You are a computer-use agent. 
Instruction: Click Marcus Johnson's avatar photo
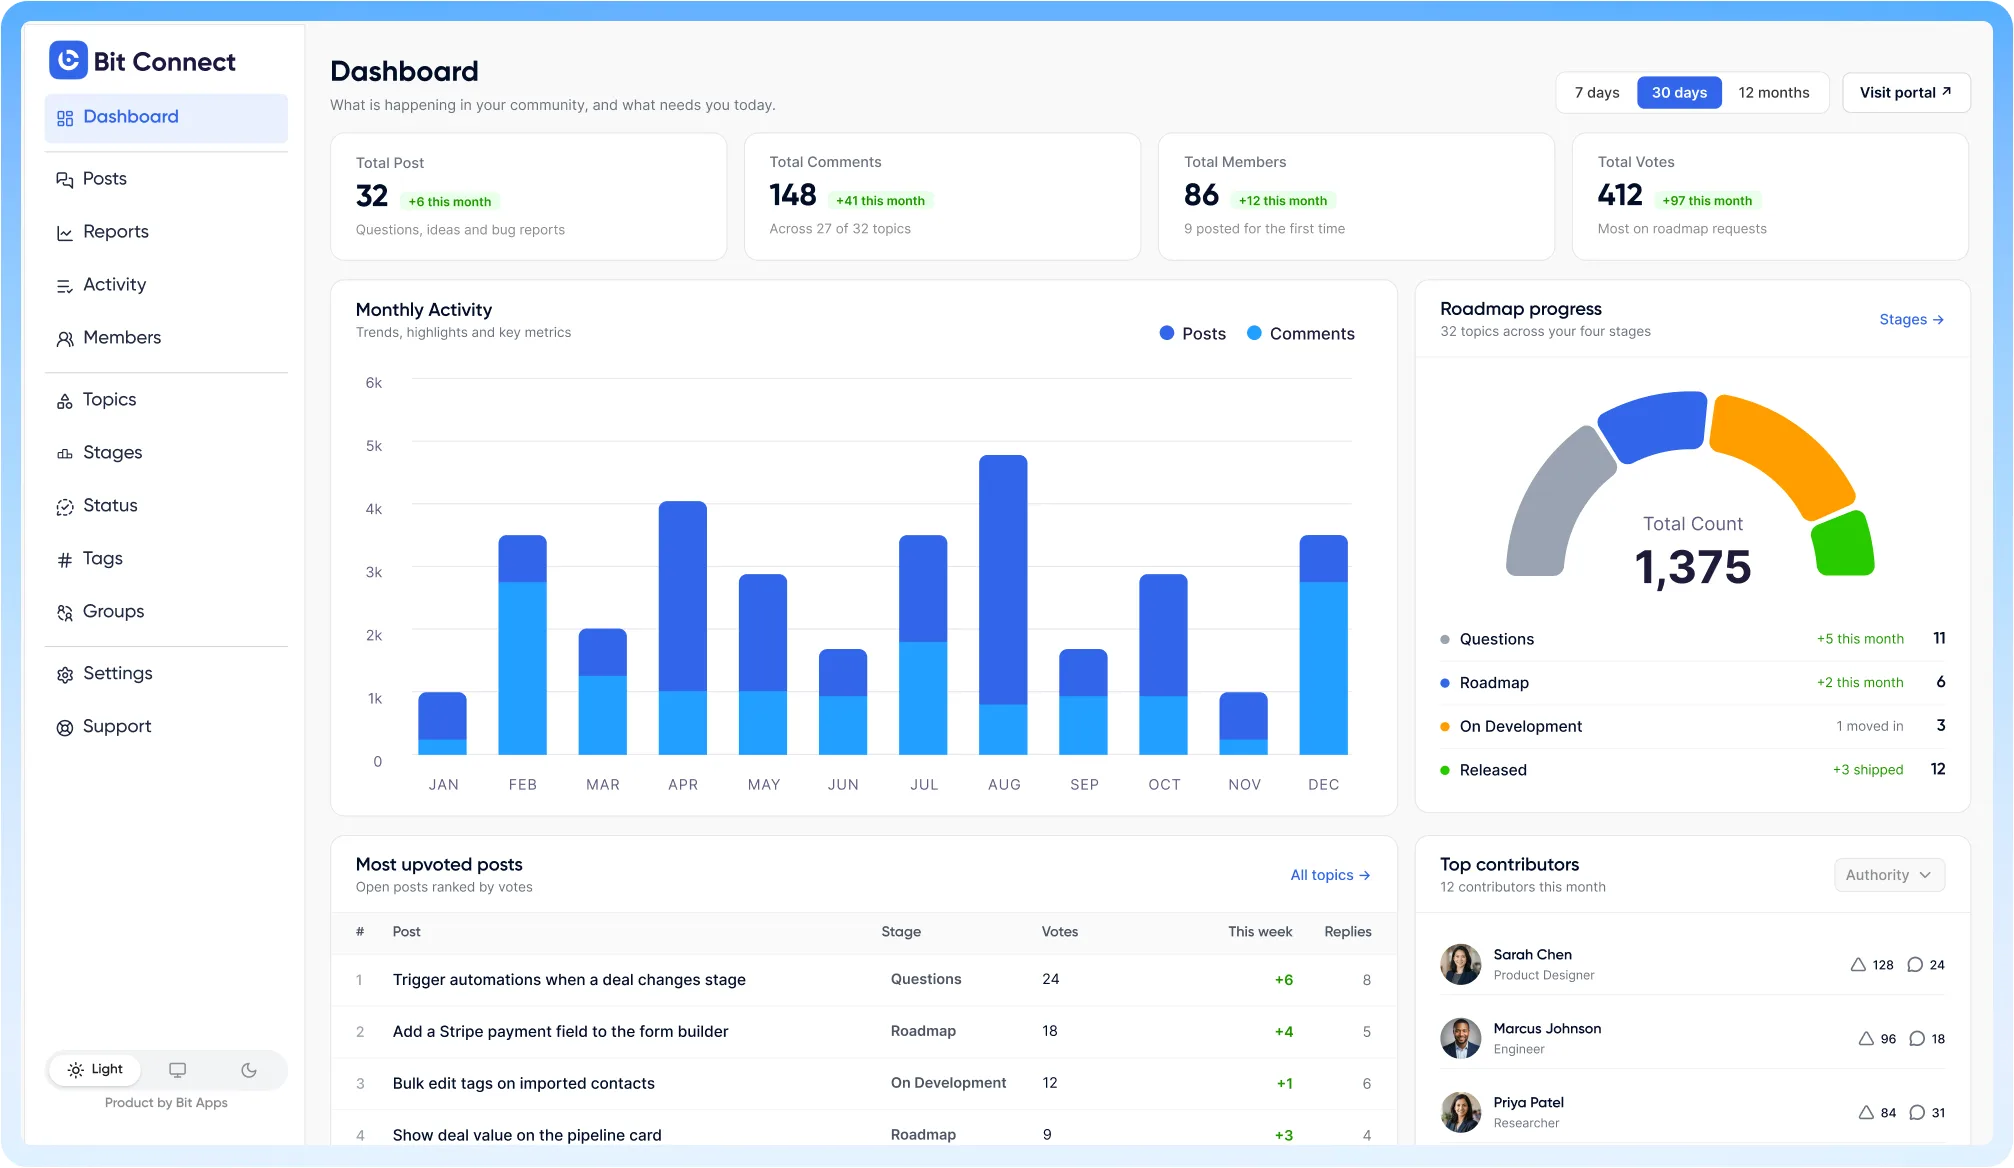tap(1460, 1039)
